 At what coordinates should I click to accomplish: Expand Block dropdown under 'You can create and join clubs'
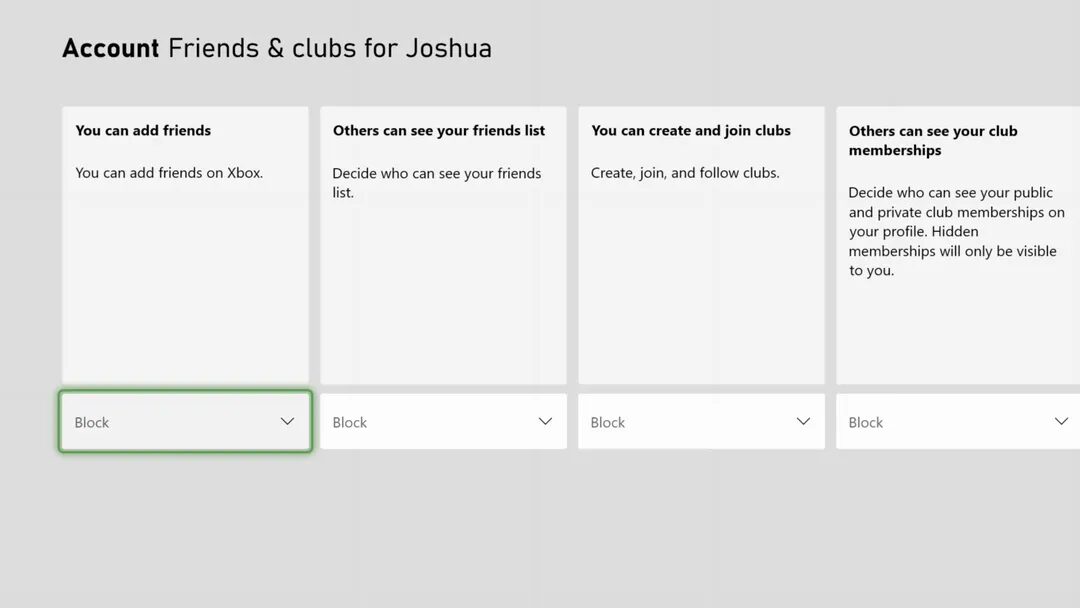click(701, 422)
